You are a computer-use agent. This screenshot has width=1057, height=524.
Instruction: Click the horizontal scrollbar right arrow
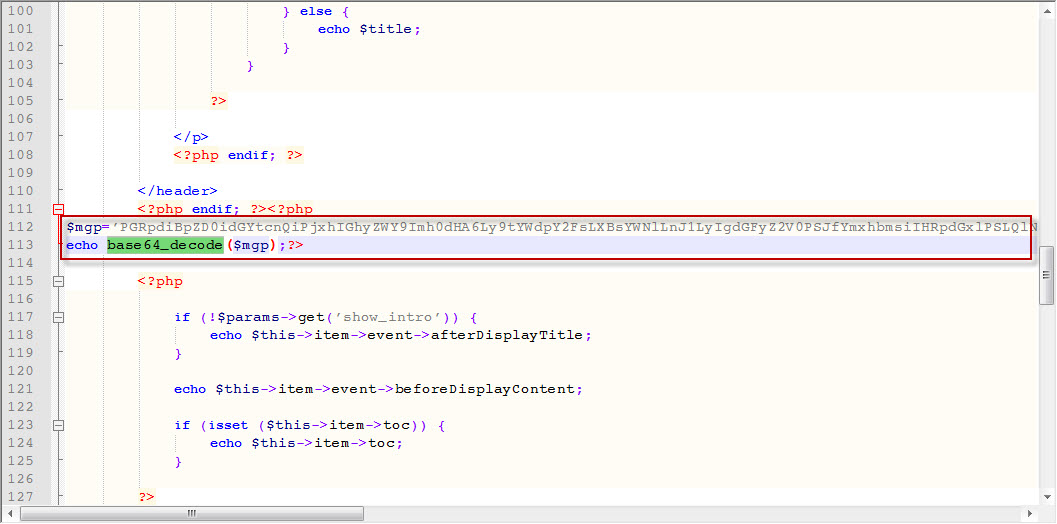click(1031, 514)
